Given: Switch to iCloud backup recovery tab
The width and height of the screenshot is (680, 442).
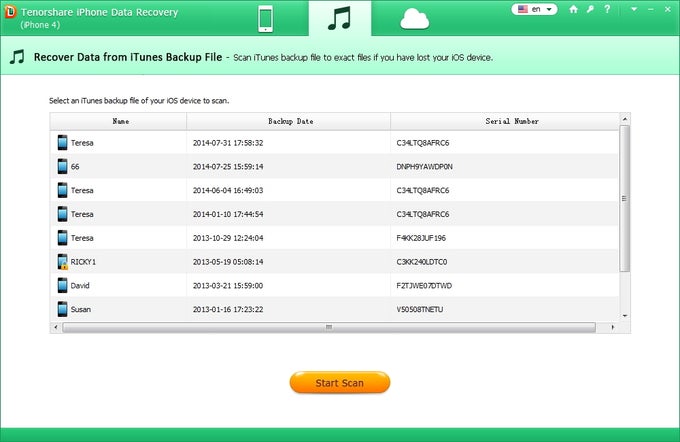Looking at the screenshot, I should click(415, 19).
